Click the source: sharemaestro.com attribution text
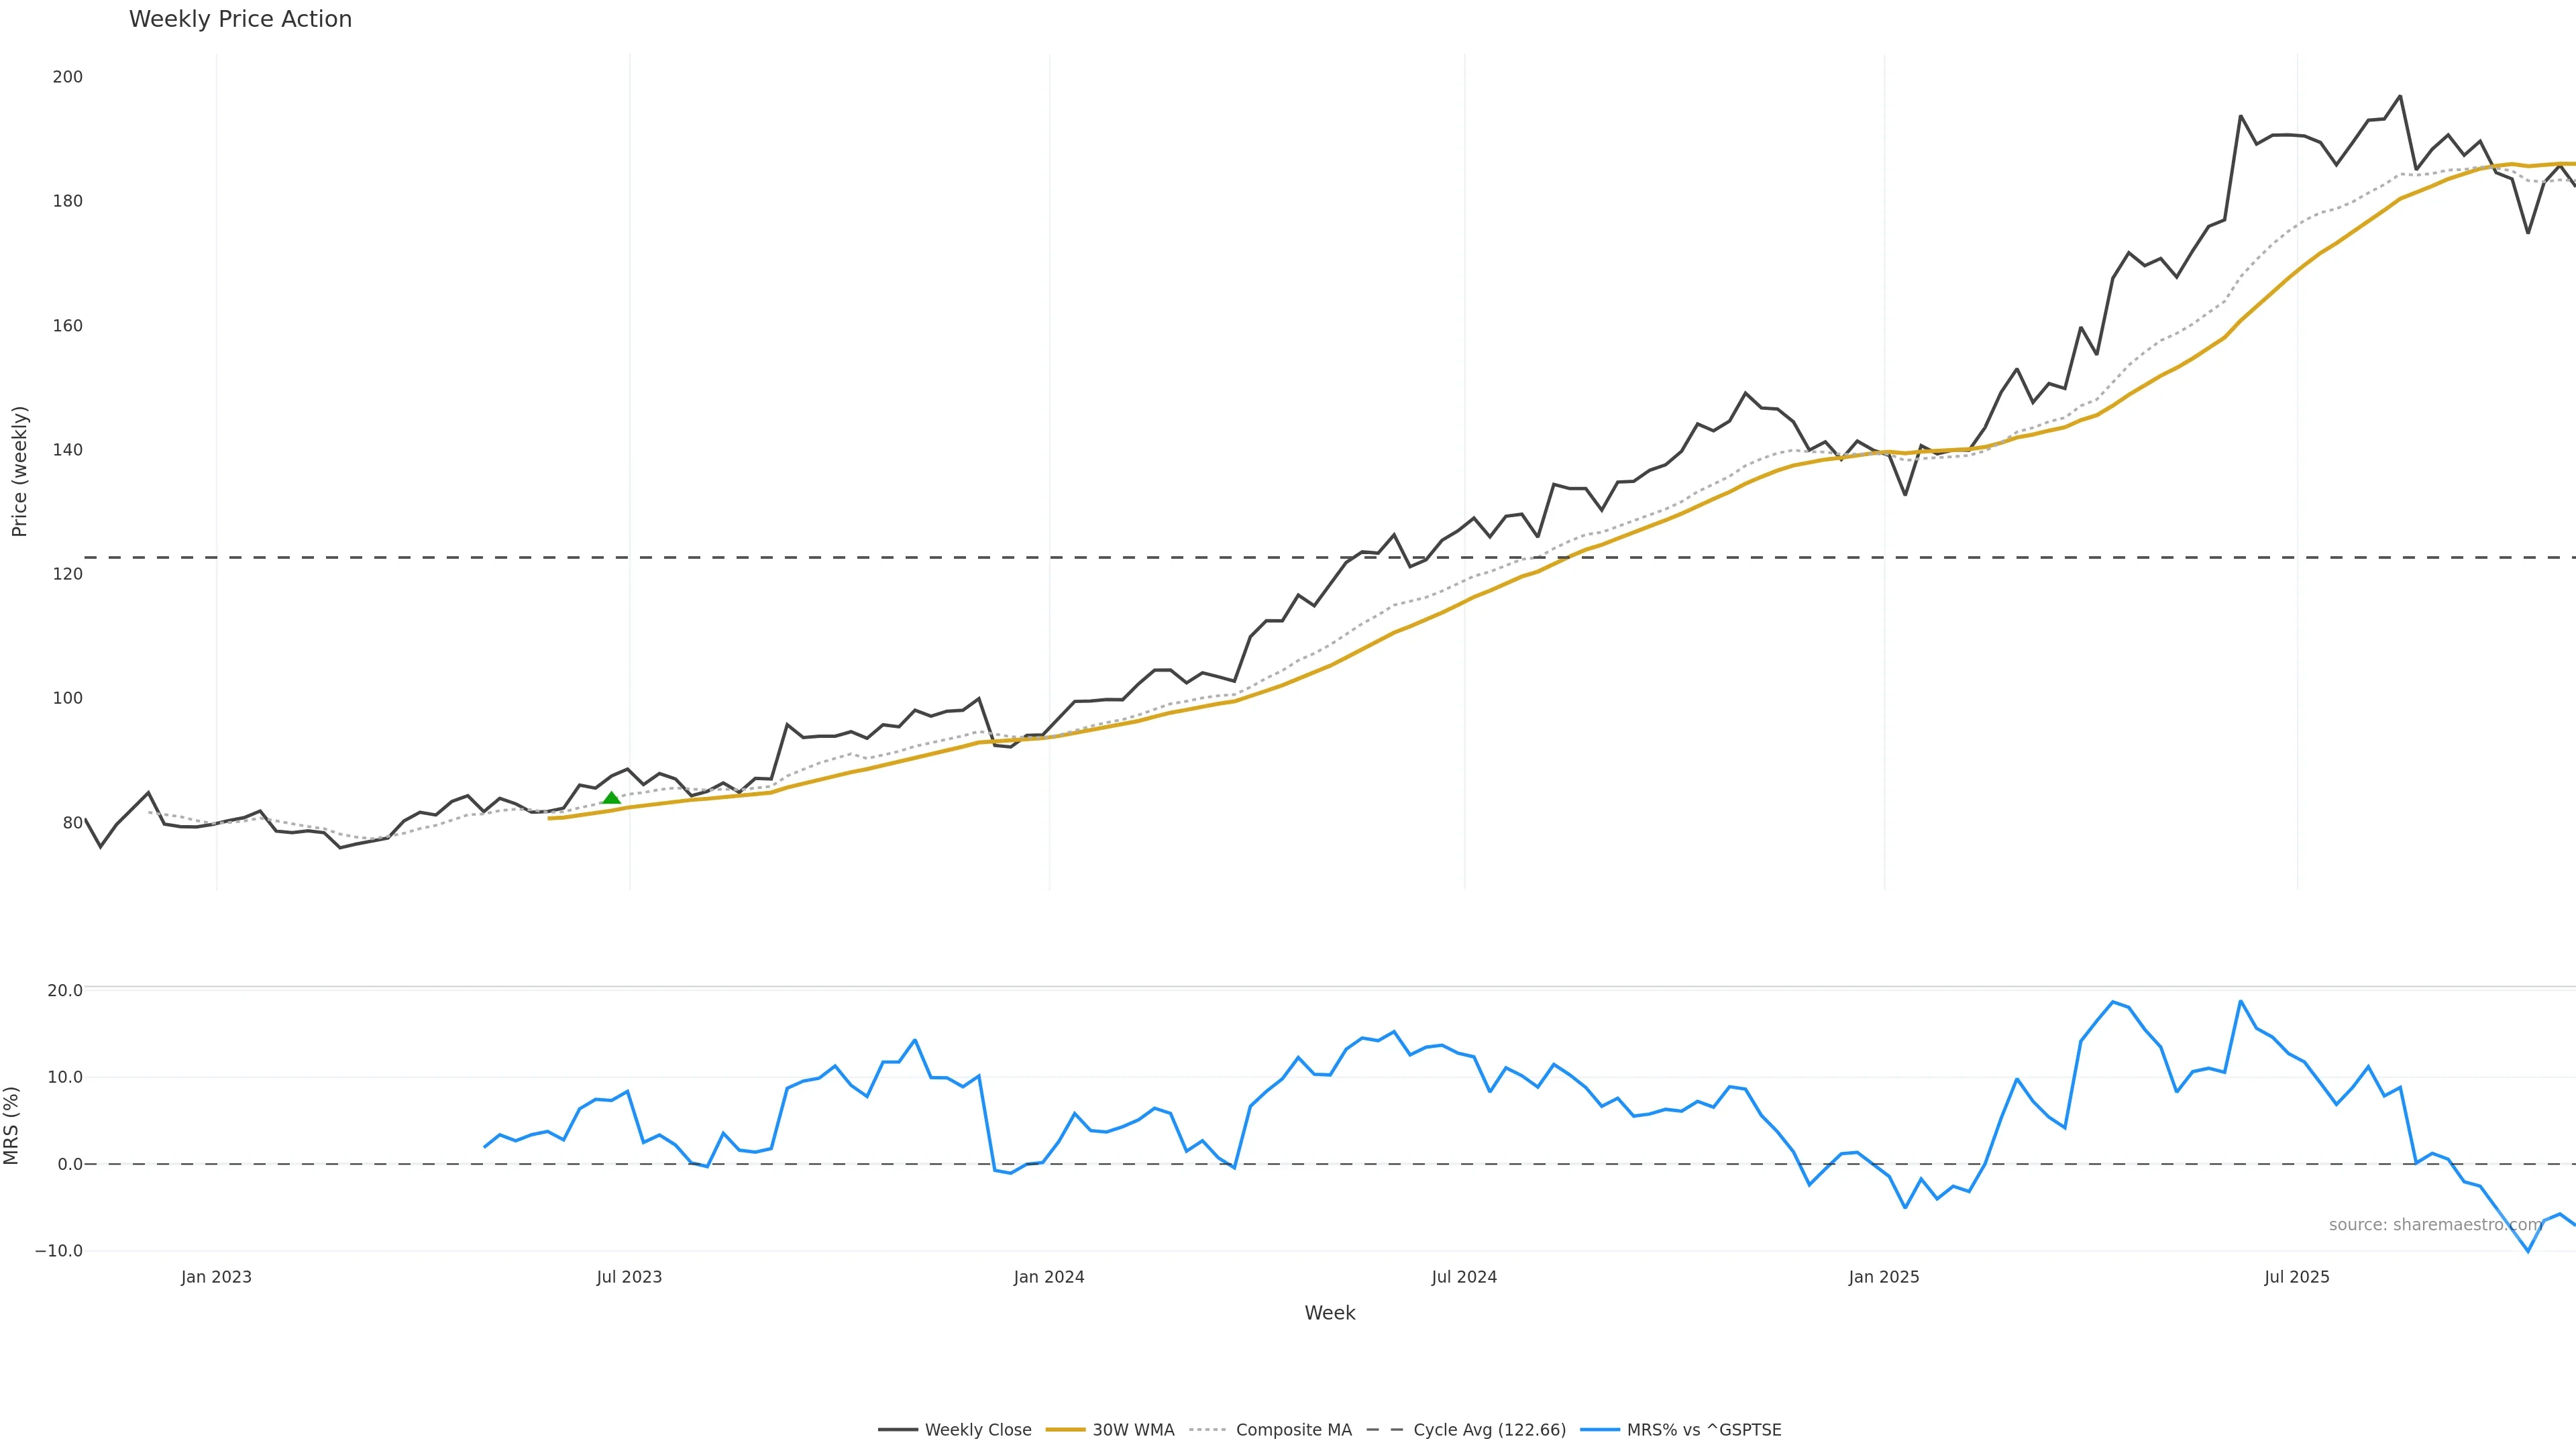The height and width of the screenshot is (1449, 2576). coord(2435,1225)
